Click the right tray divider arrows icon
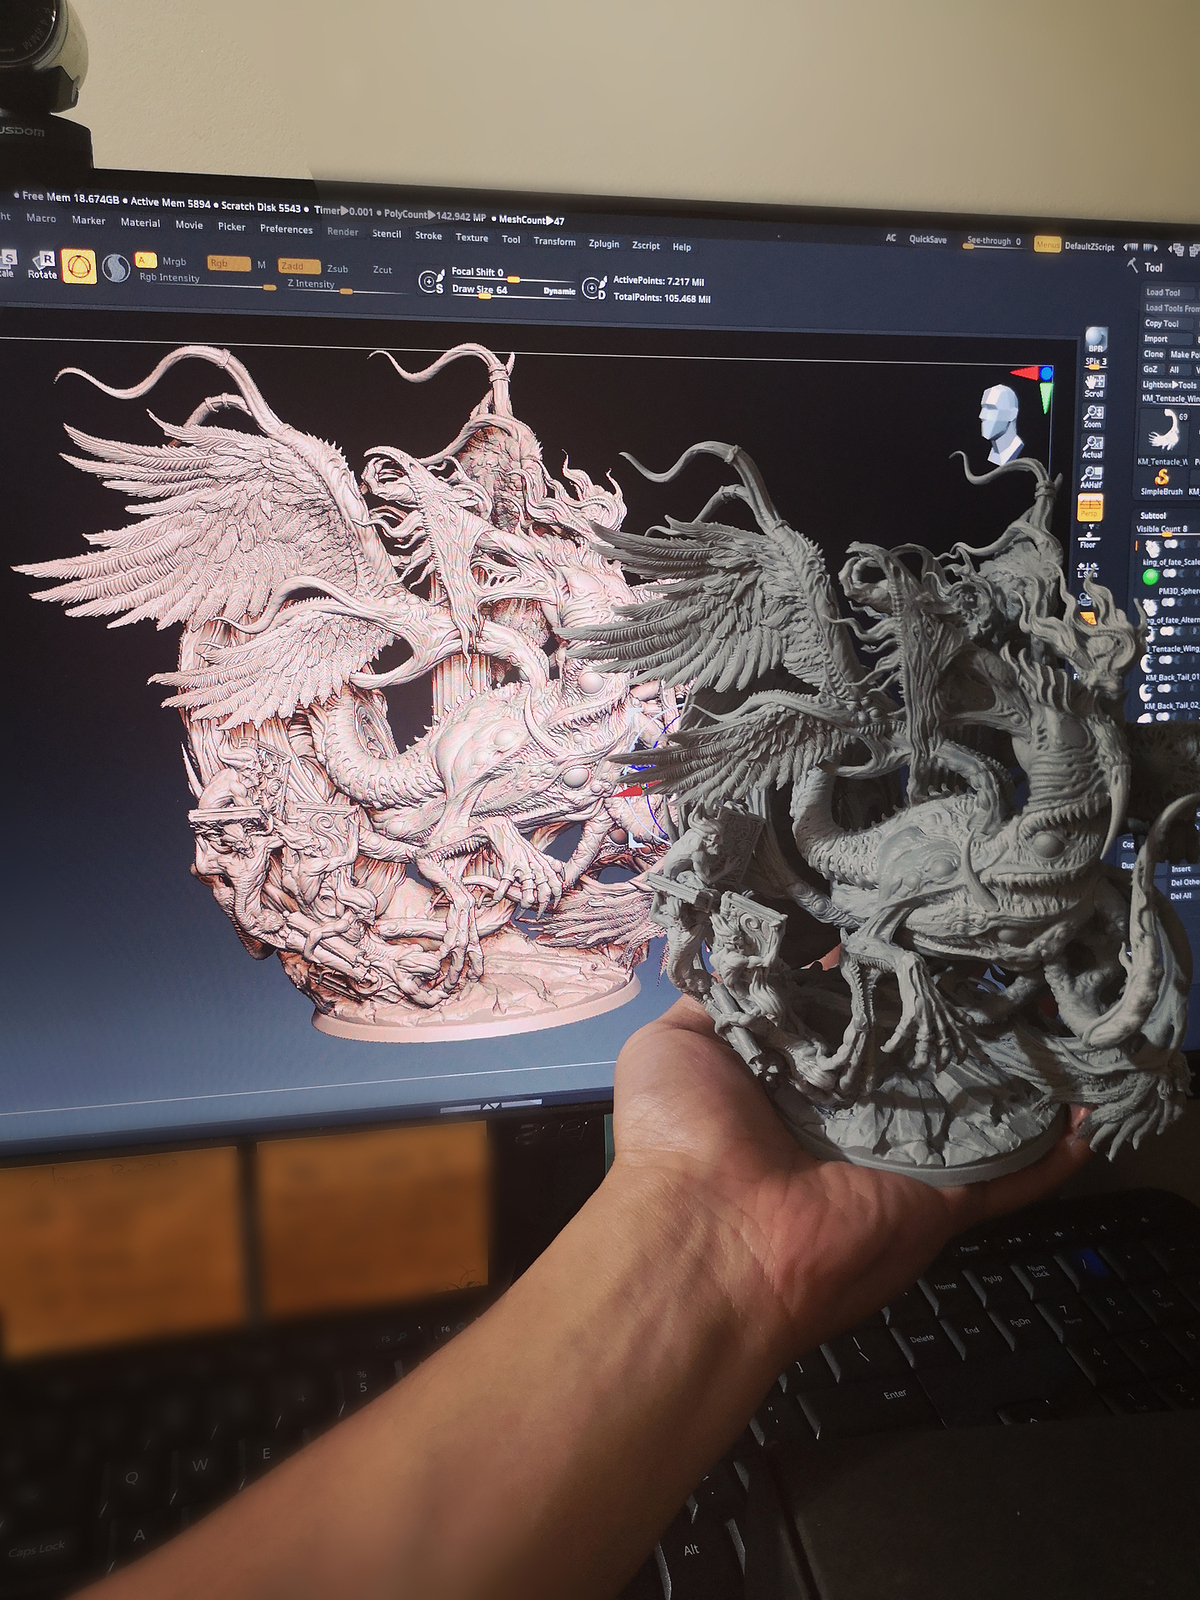This screenshot has width=1200, height=1600. [1151, 247]
